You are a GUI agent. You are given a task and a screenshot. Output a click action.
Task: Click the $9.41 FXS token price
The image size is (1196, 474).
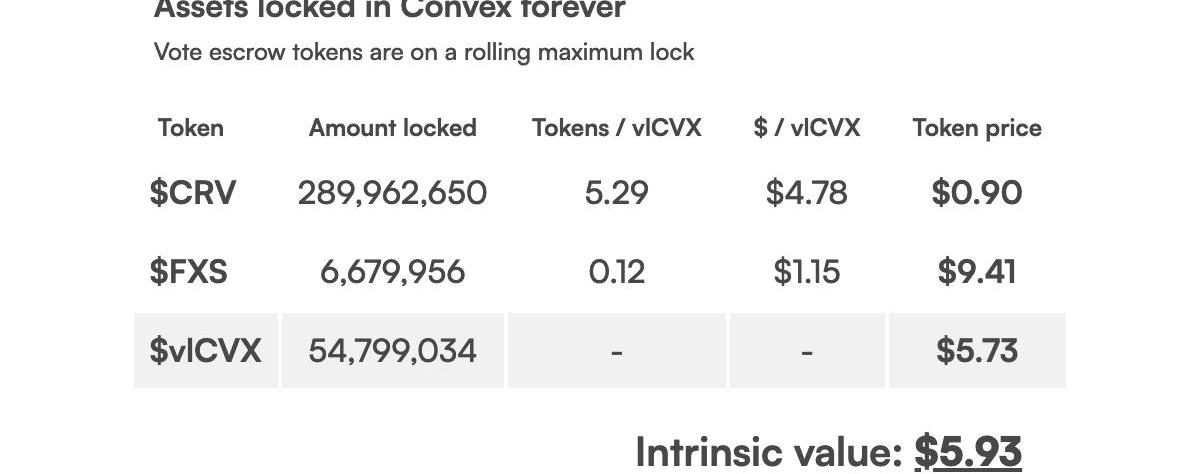click(x=976, y=272)
